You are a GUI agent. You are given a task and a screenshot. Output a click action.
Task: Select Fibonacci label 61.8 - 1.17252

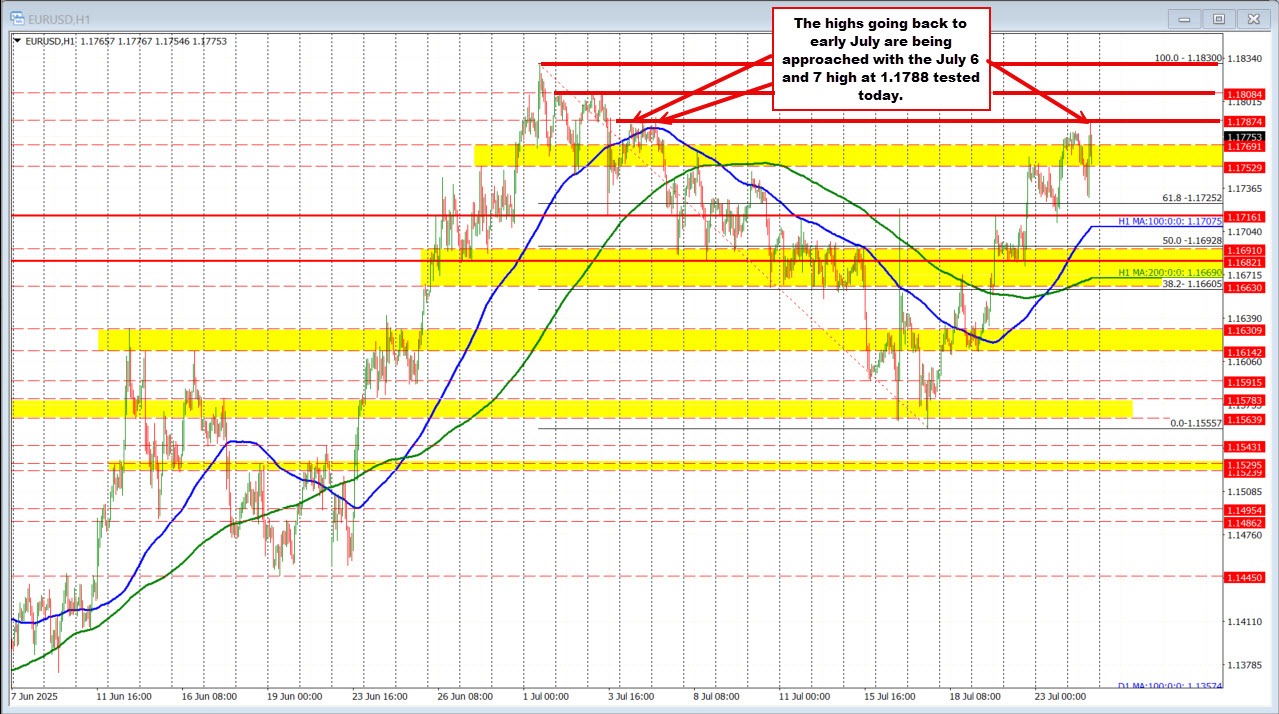tap(1192, 198)
